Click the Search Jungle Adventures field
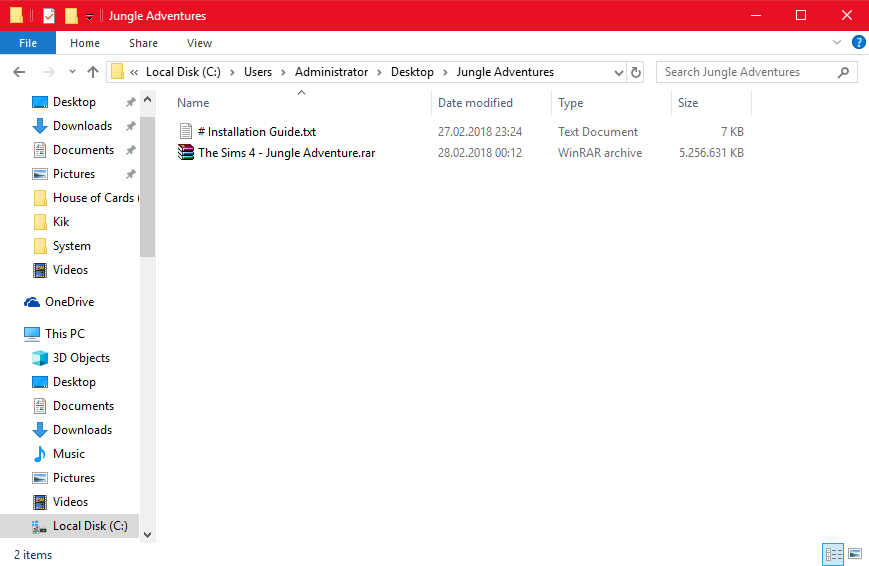Image resolution: width=869 pixels, height=566 pixels. (756, 72)
